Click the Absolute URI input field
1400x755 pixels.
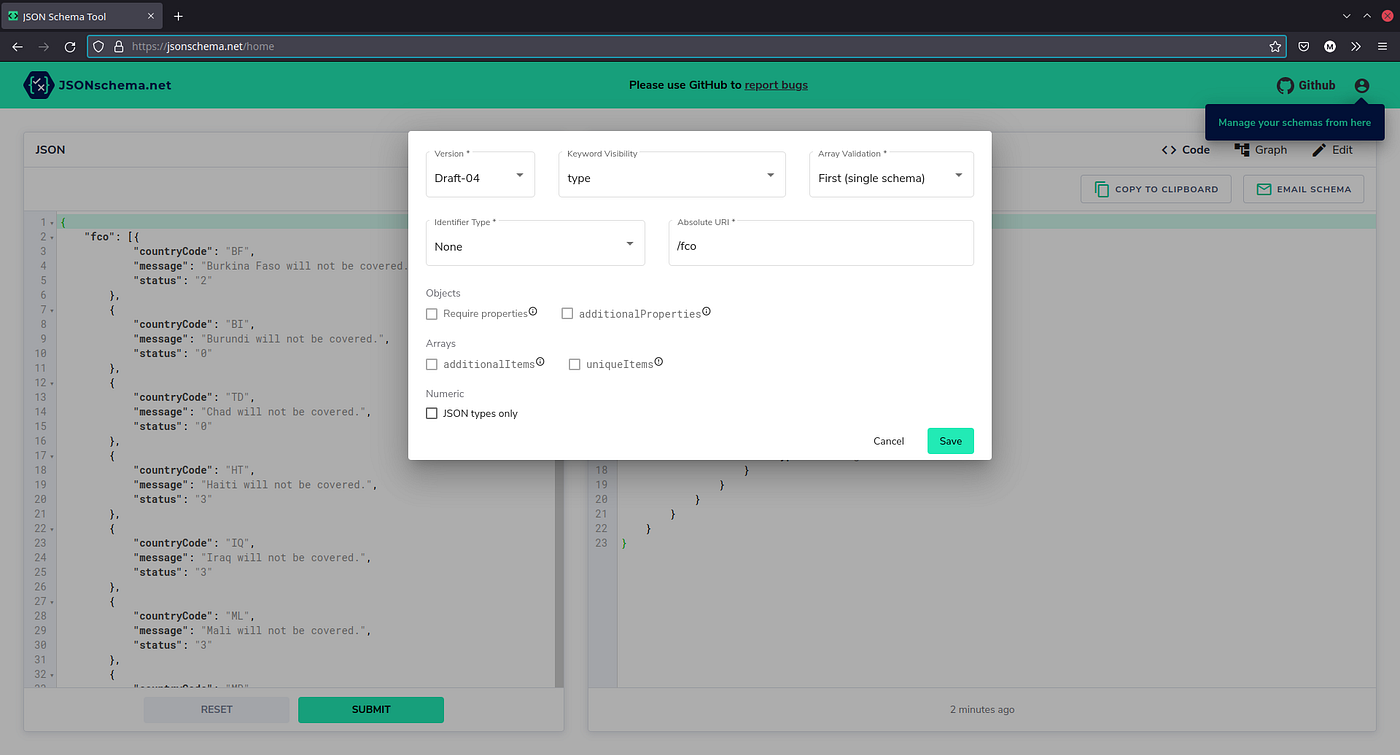[820, 243]
